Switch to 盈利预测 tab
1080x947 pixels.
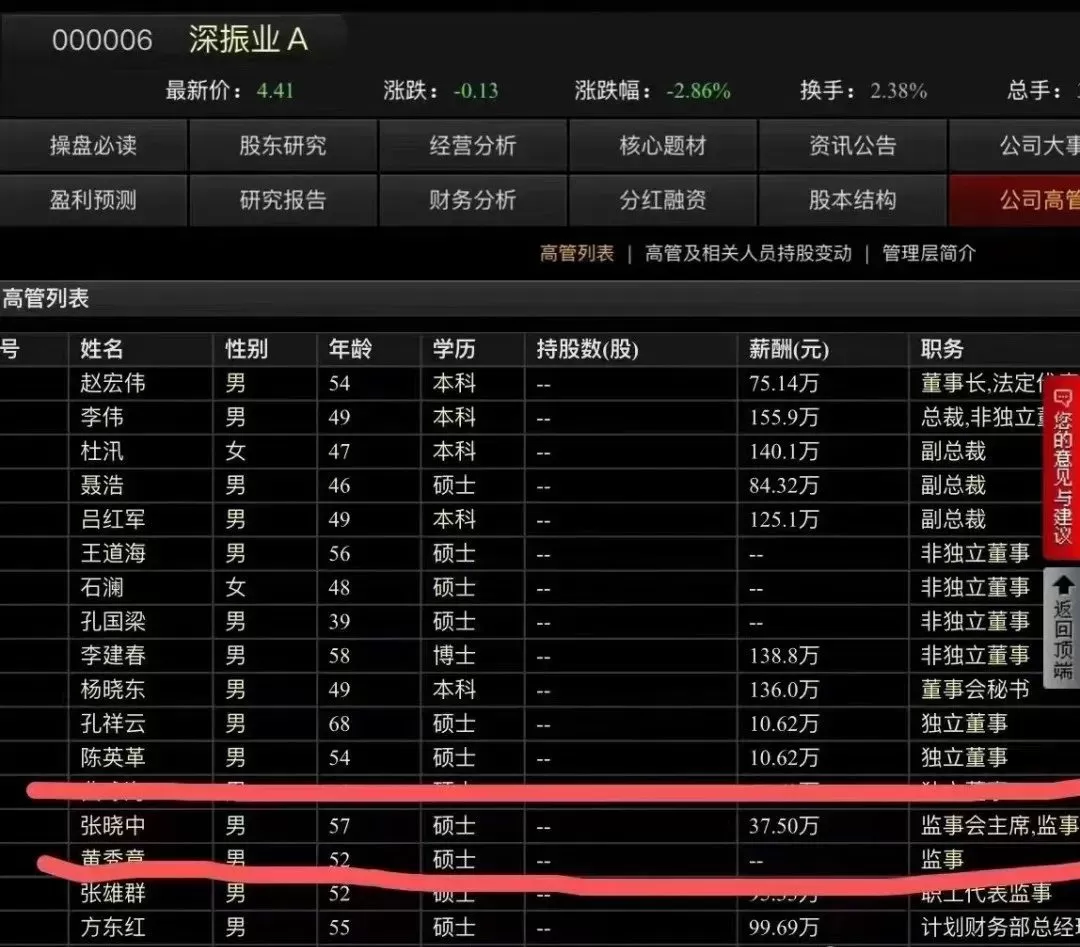coord(93,200)
